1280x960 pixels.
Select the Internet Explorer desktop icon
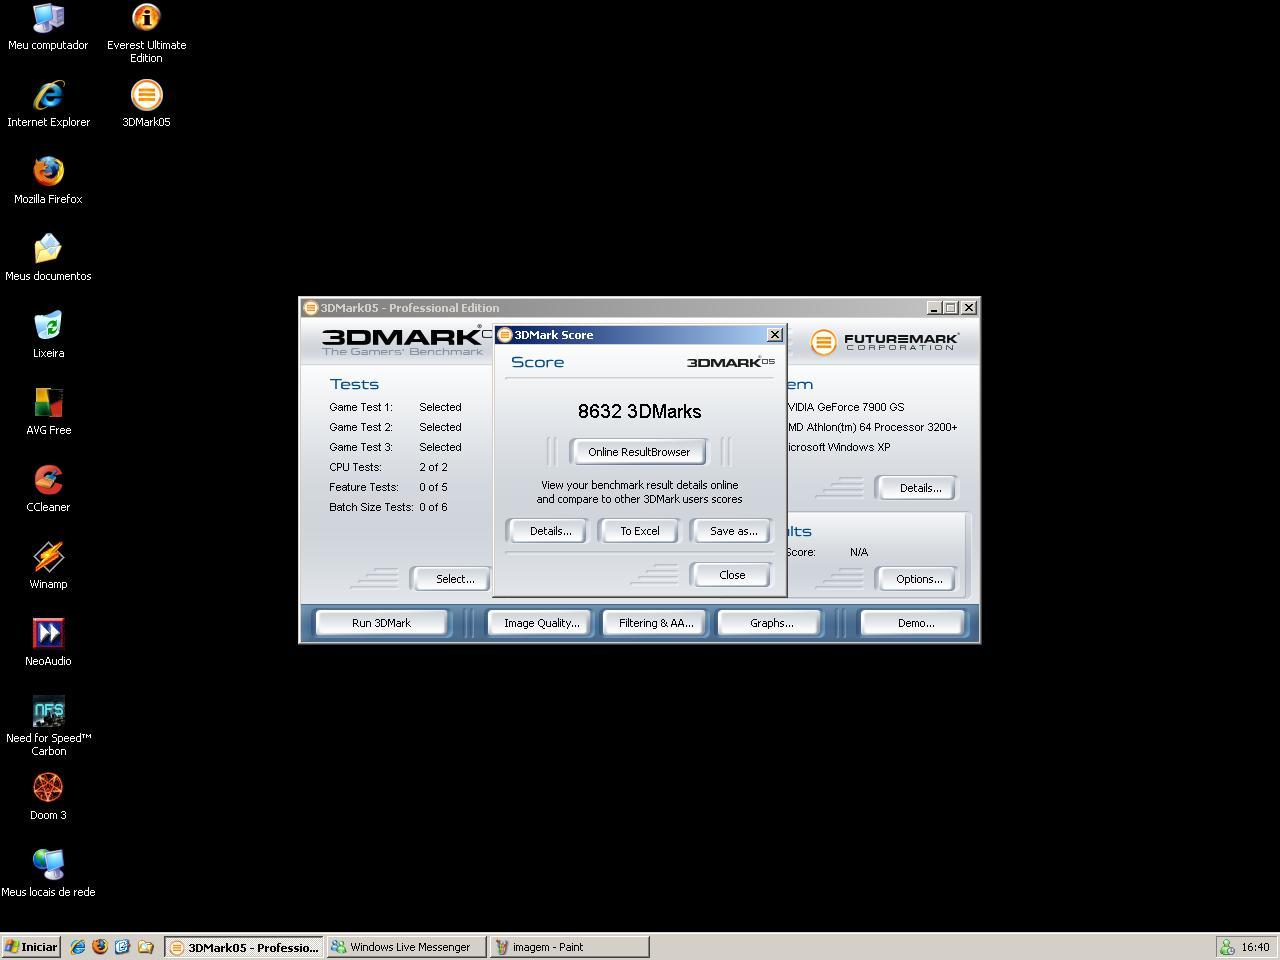click(48, 104)
